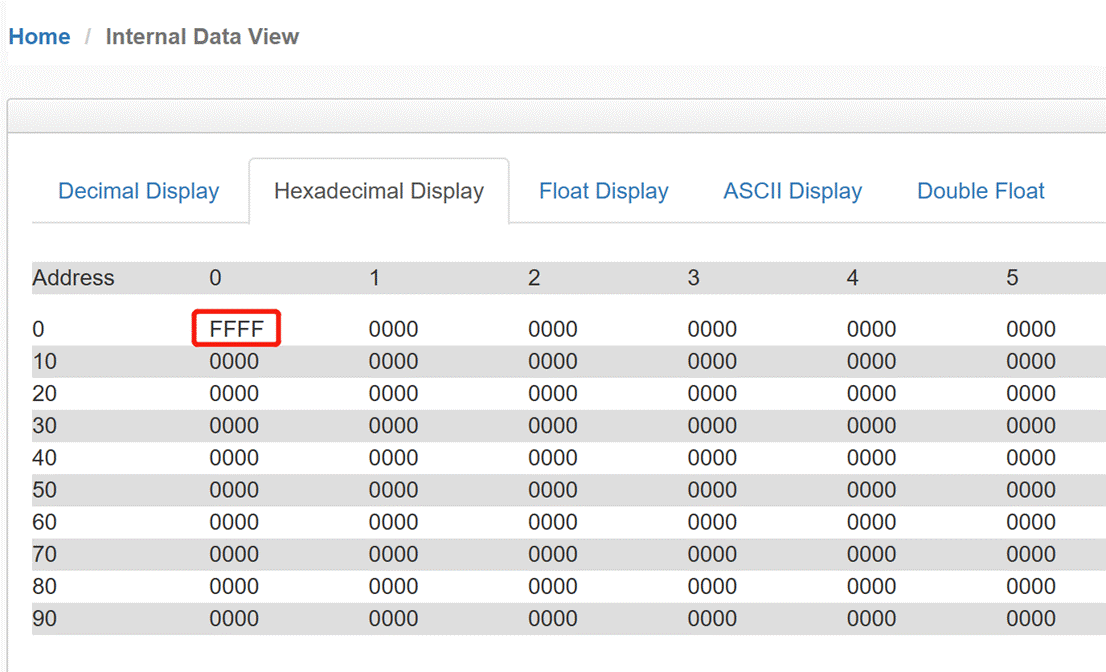1106x672 pixels.
Task: Click the 0000 value at address 40 column 4
Action: point(872,458)
